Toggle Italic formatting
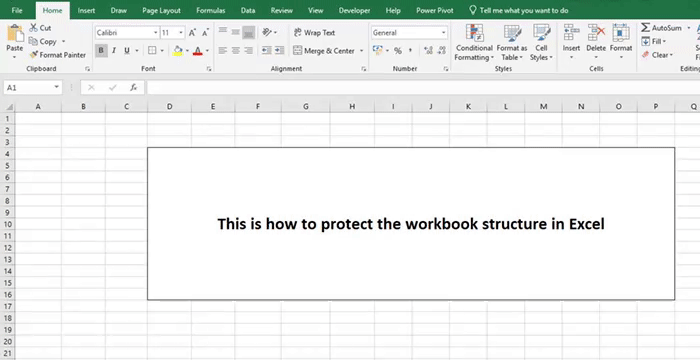The height and width of the screenshot is (360, 700). (114, 51)
